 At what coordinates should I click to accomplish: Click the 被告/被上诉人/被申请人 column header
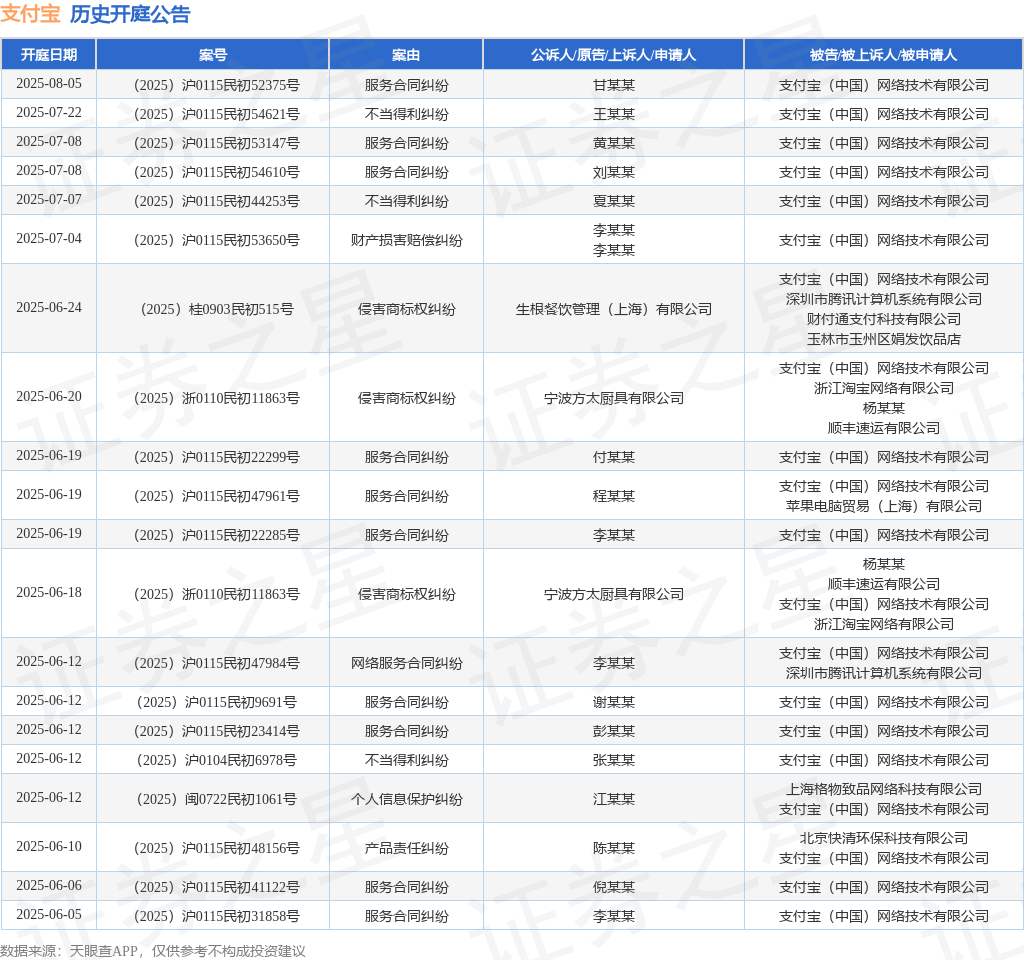tap(884, 55)
